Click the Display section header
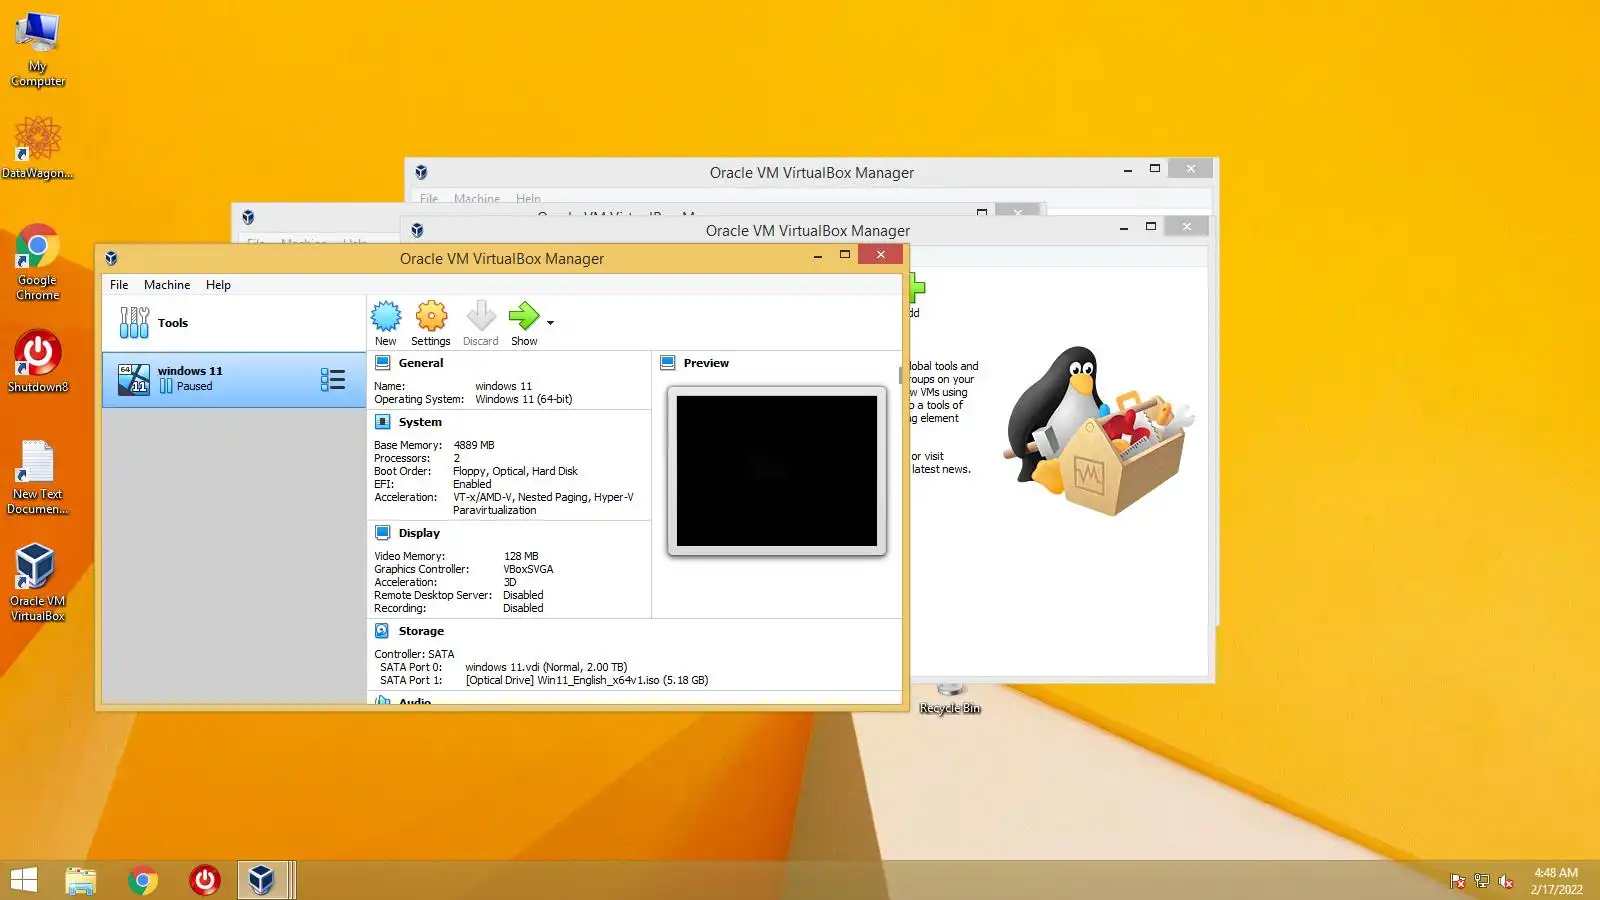 419,533
